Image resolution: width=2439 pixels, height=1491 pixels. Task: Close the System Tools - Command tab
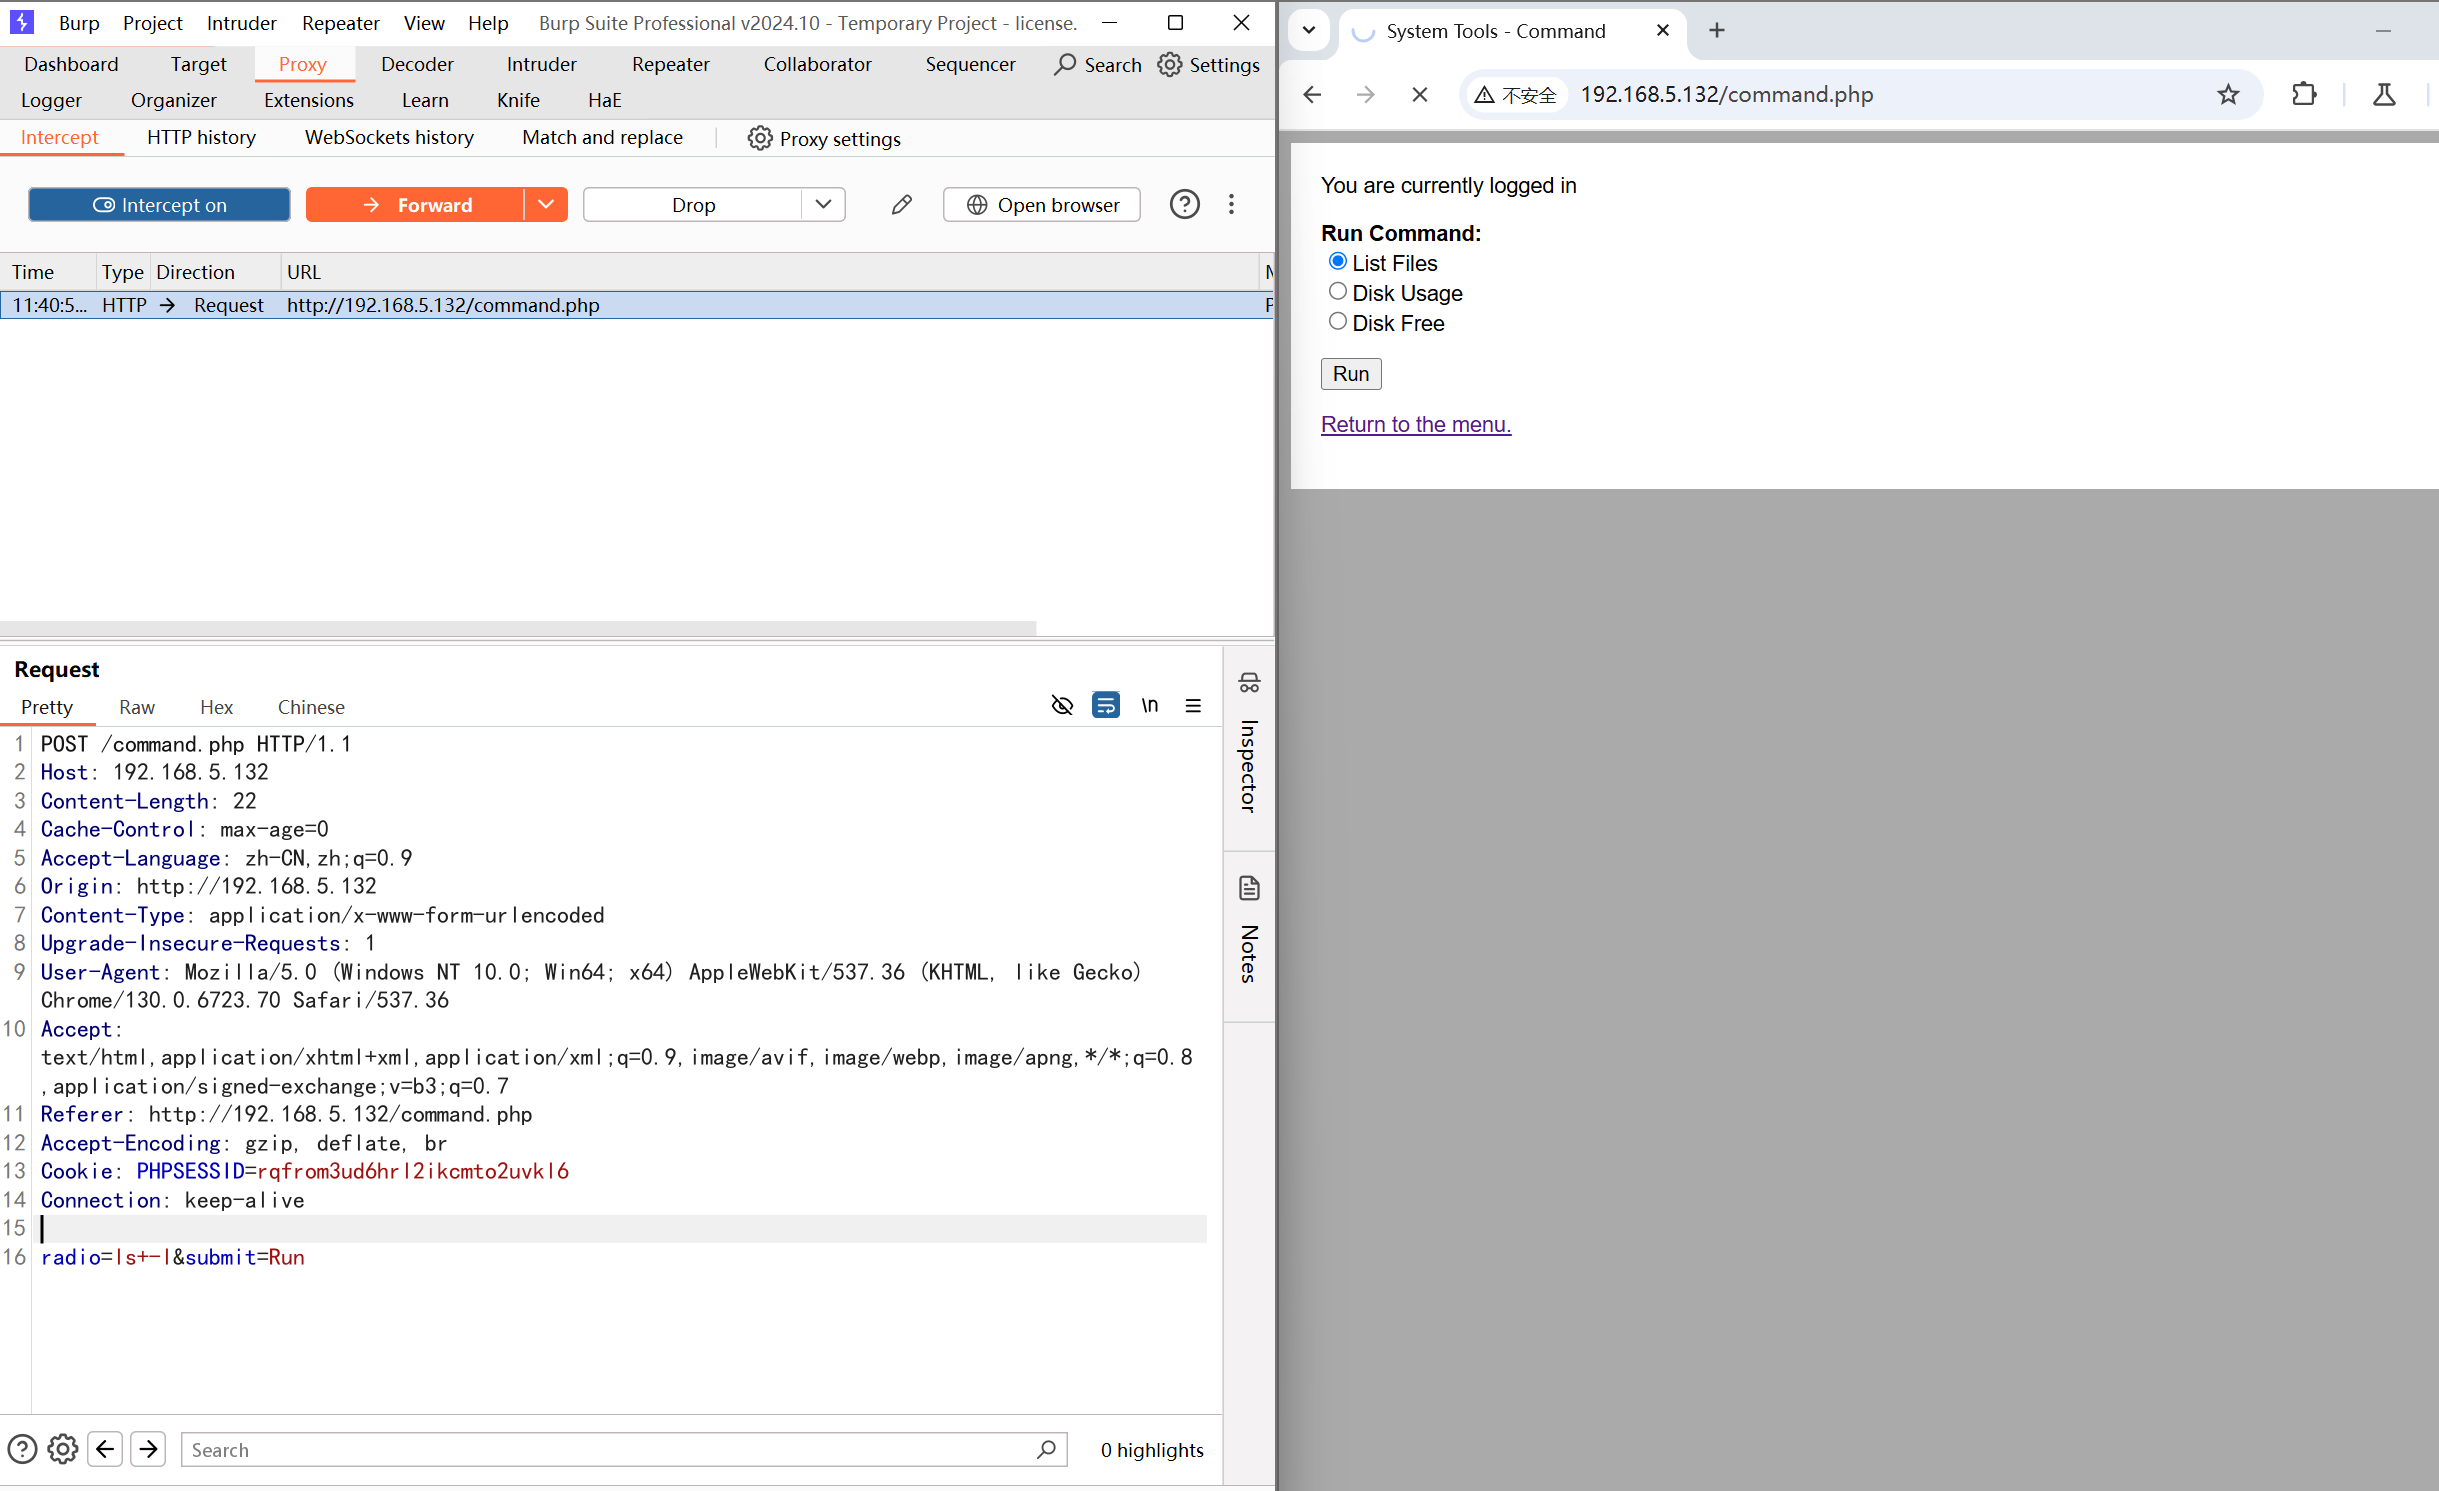(x=1663, y=31)
